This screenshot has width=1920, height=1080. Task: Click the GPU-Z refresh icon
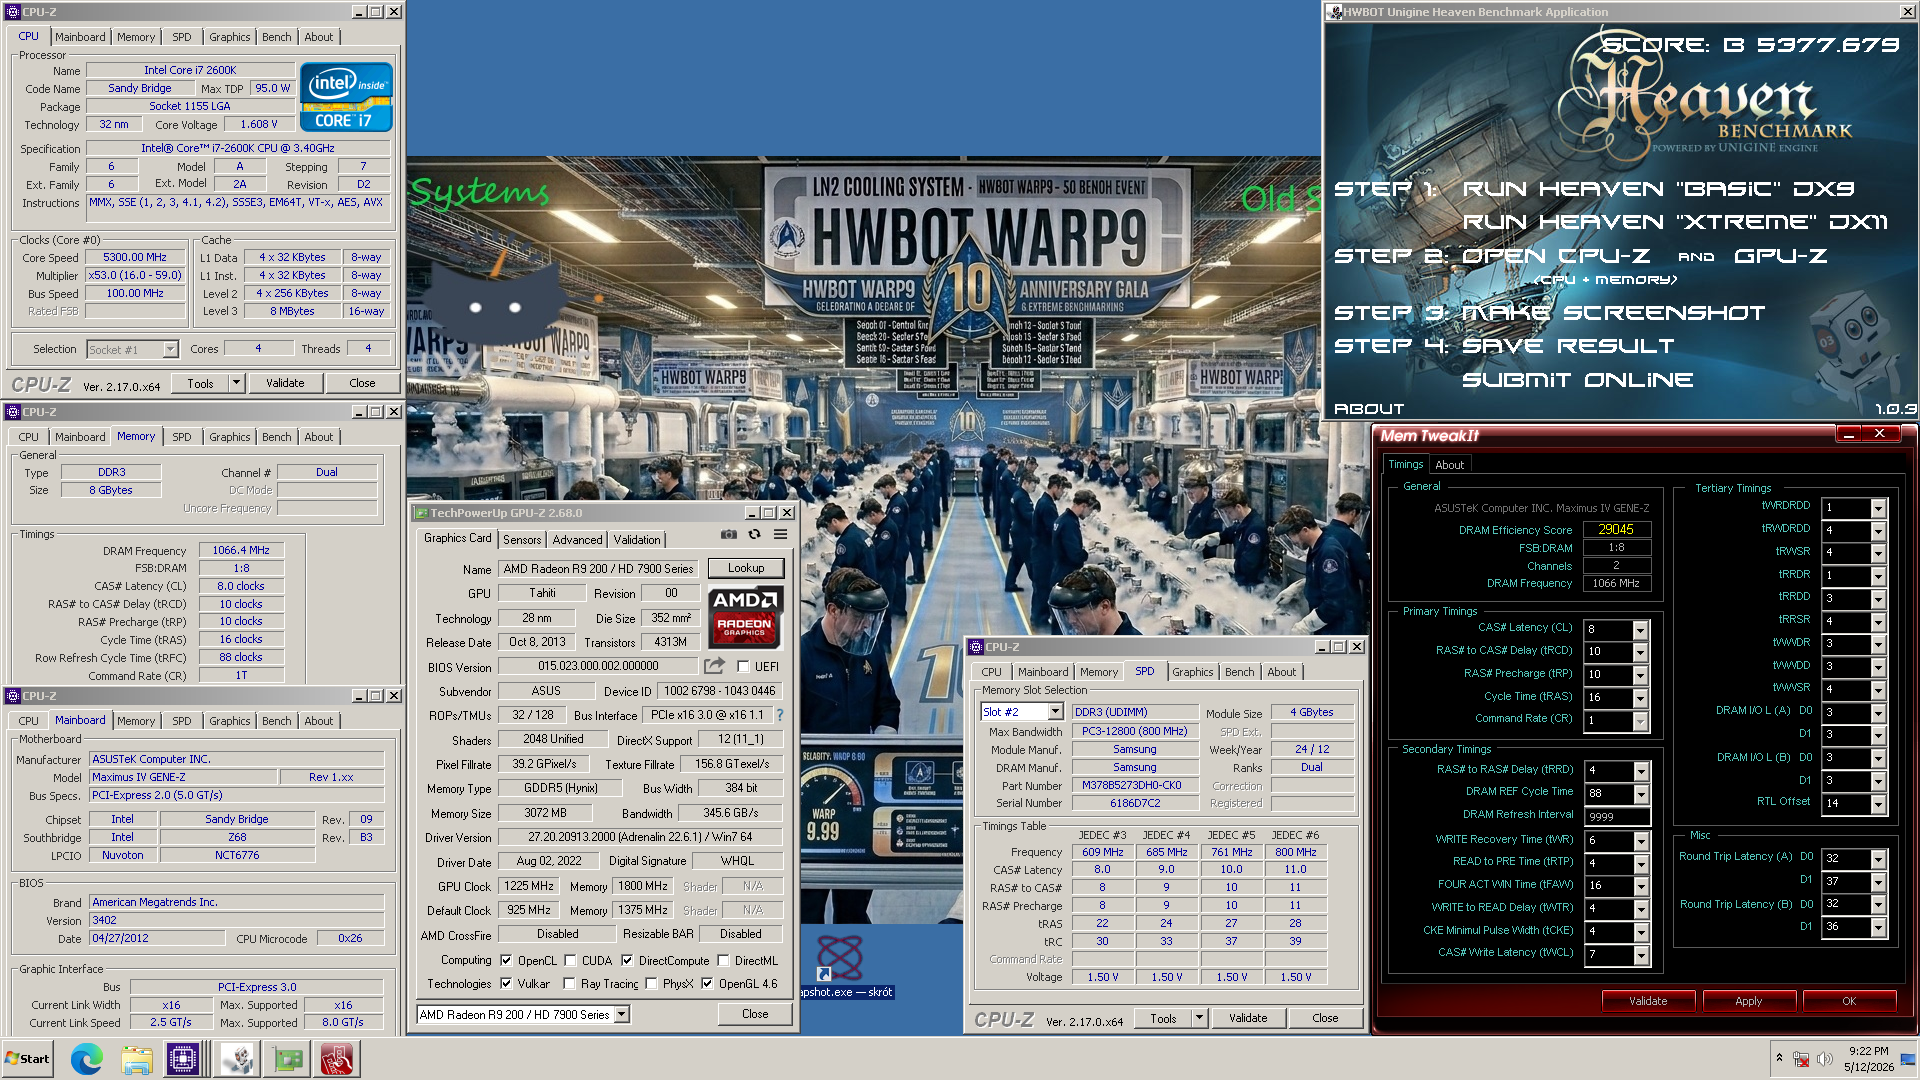(x=754, y=535)
